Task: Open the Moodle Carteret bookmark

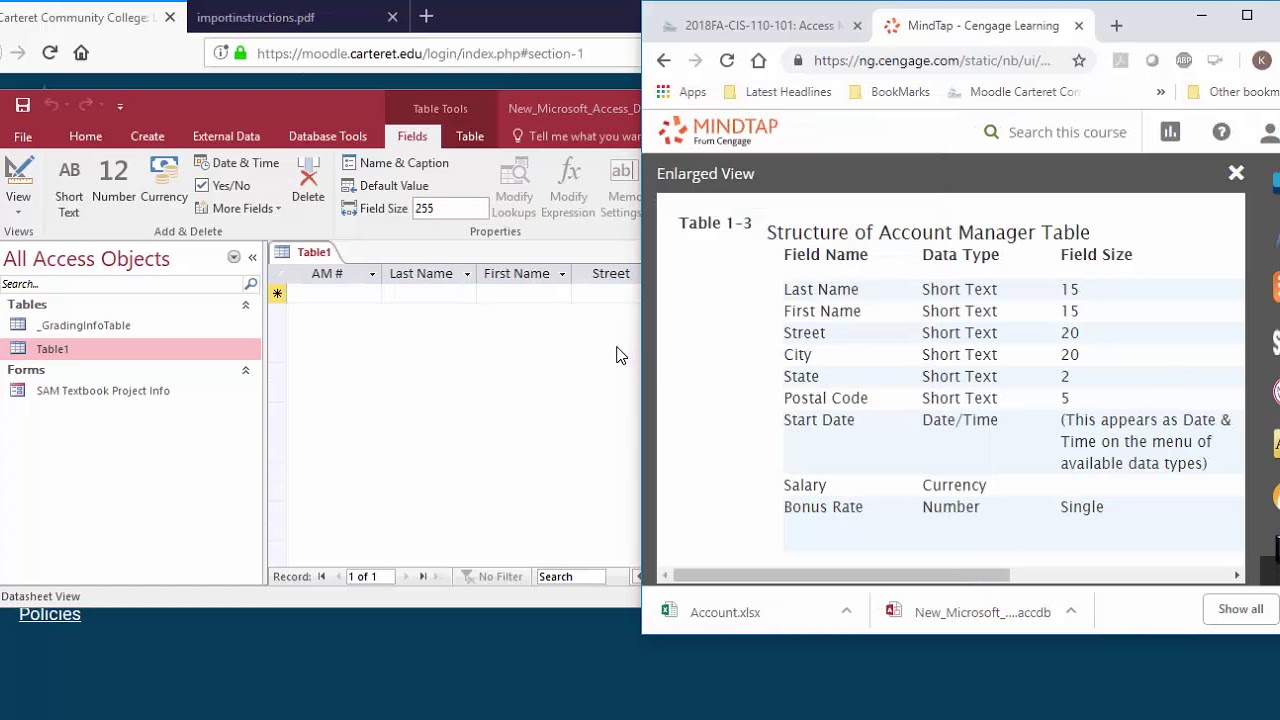Action: (1013, 92)
